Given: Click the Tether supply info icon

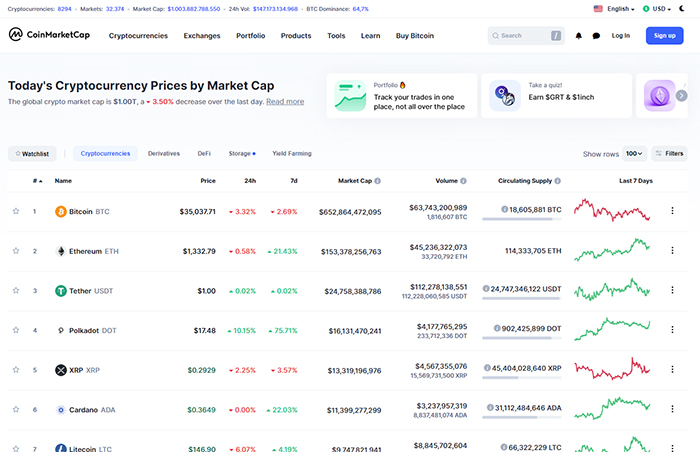Looking at the screenshot, I should (x=486, y=289).
